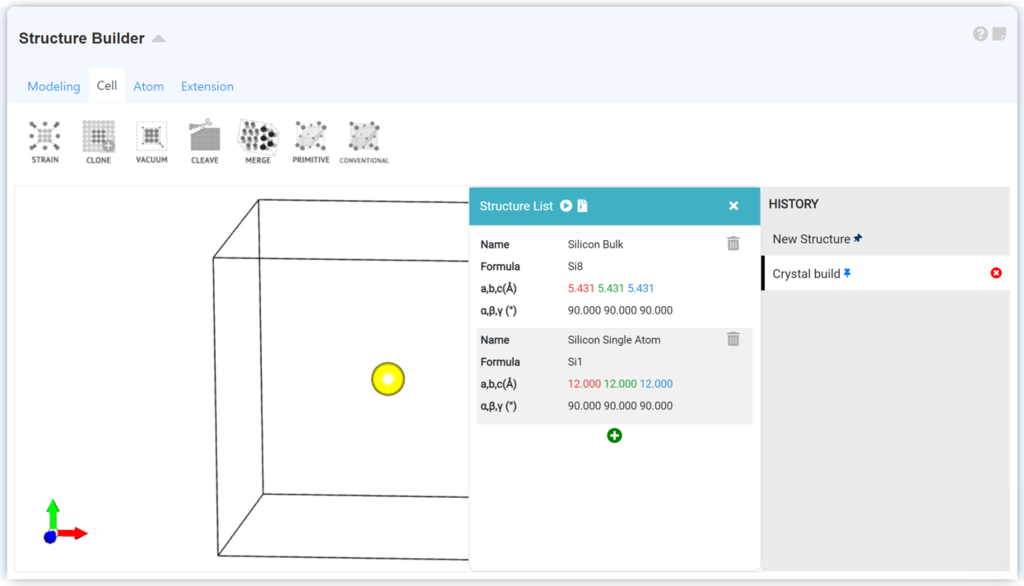Click the Clone cell tool

pyautogui.click(x=98, y=141)
